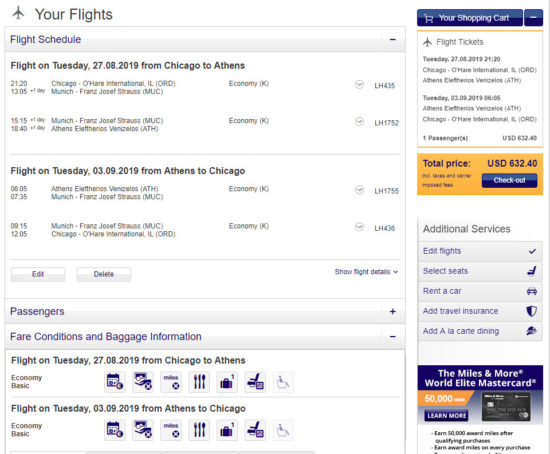The image size is (550, 454).
Task: Open Select seats service
Action: point(480,271)
